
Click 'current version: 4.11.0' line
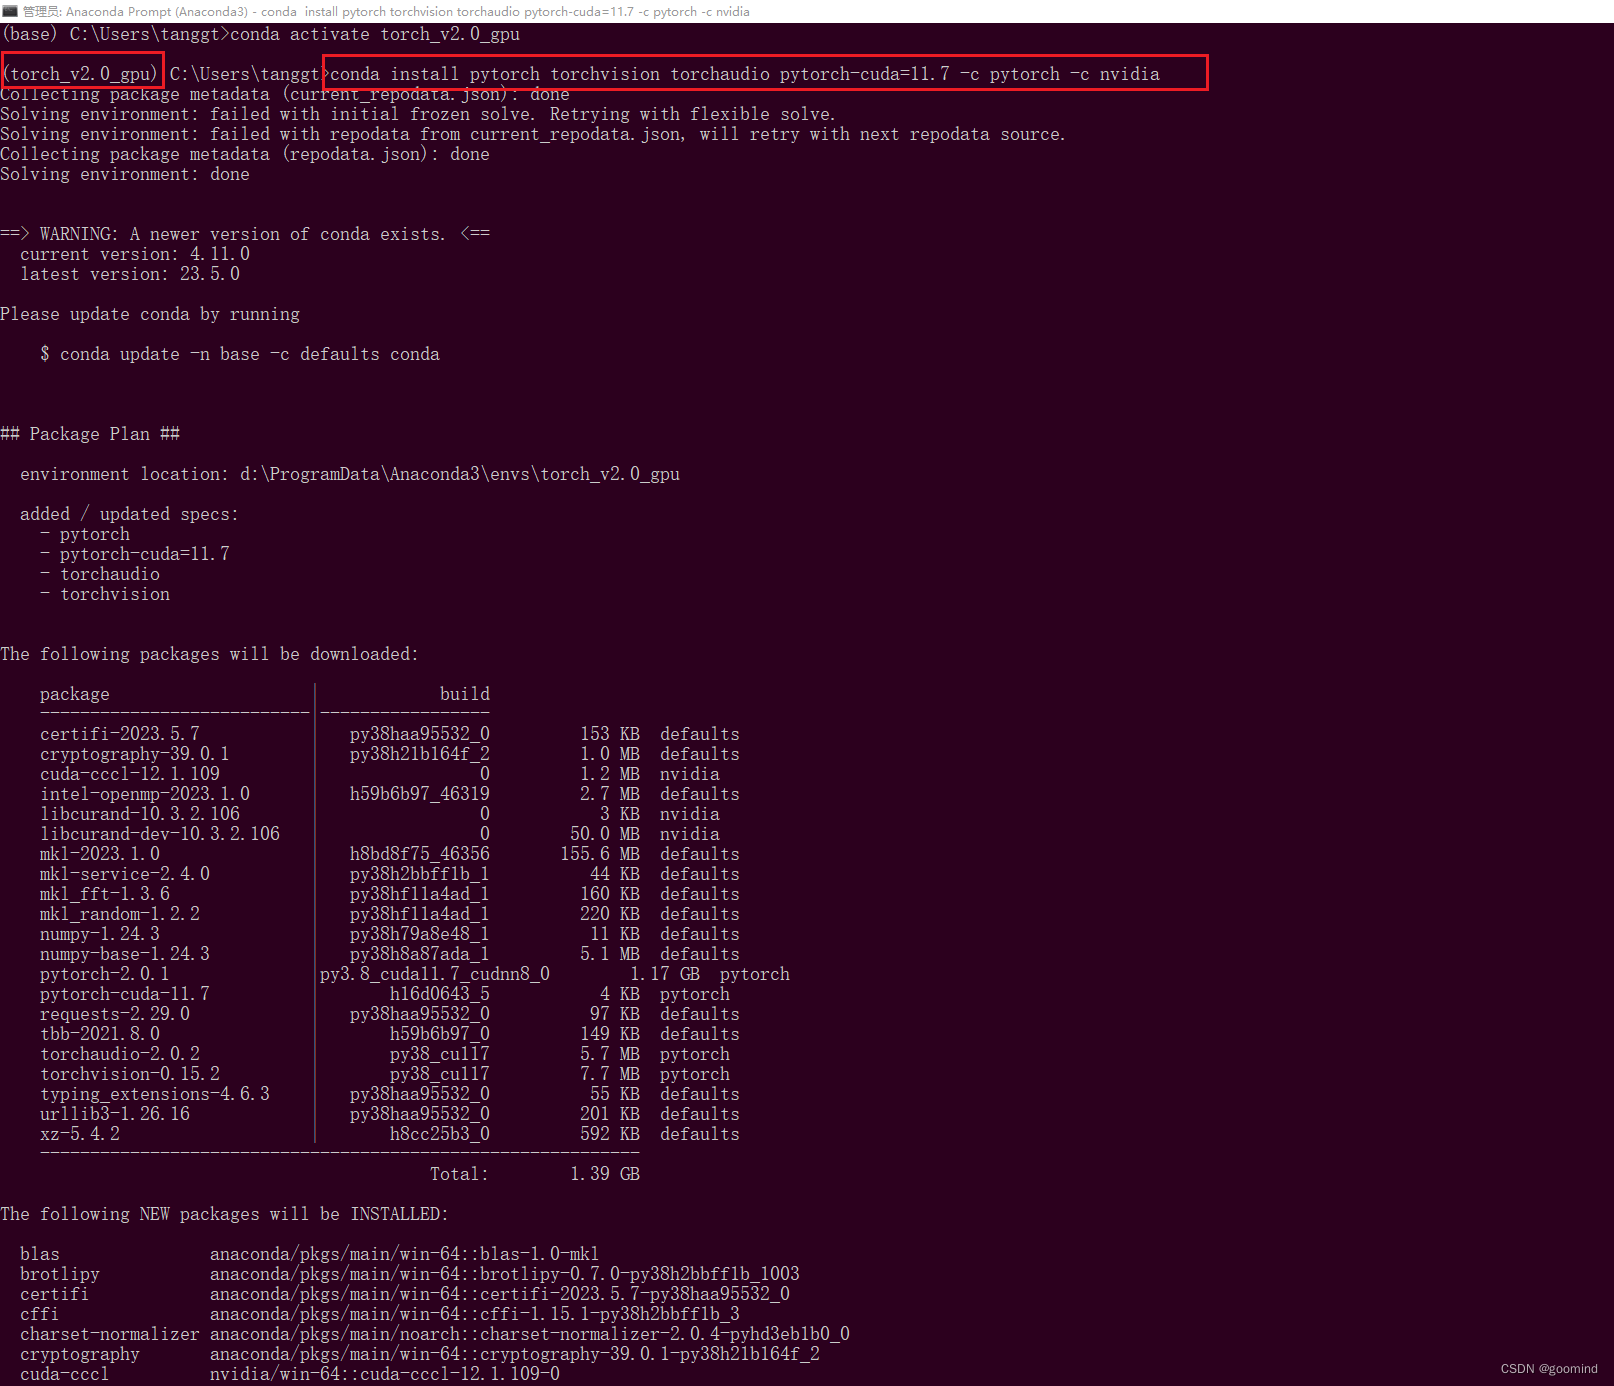pos(135,254)
